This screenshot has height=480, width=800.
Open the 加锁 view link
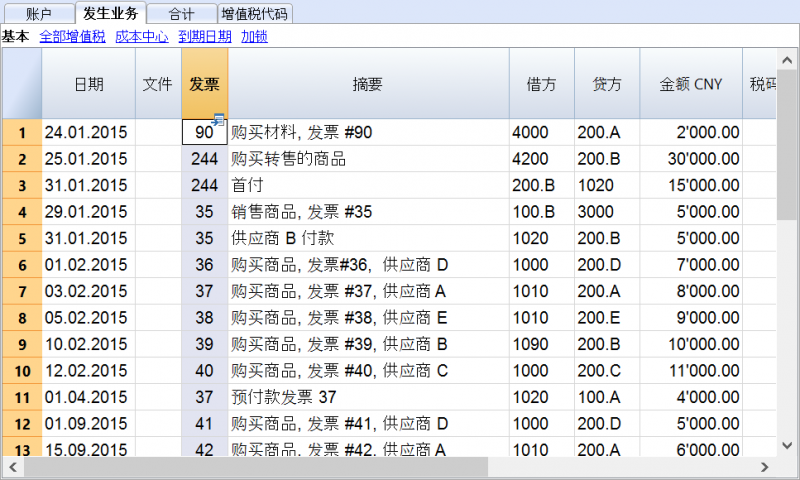(x=255, y=36)
